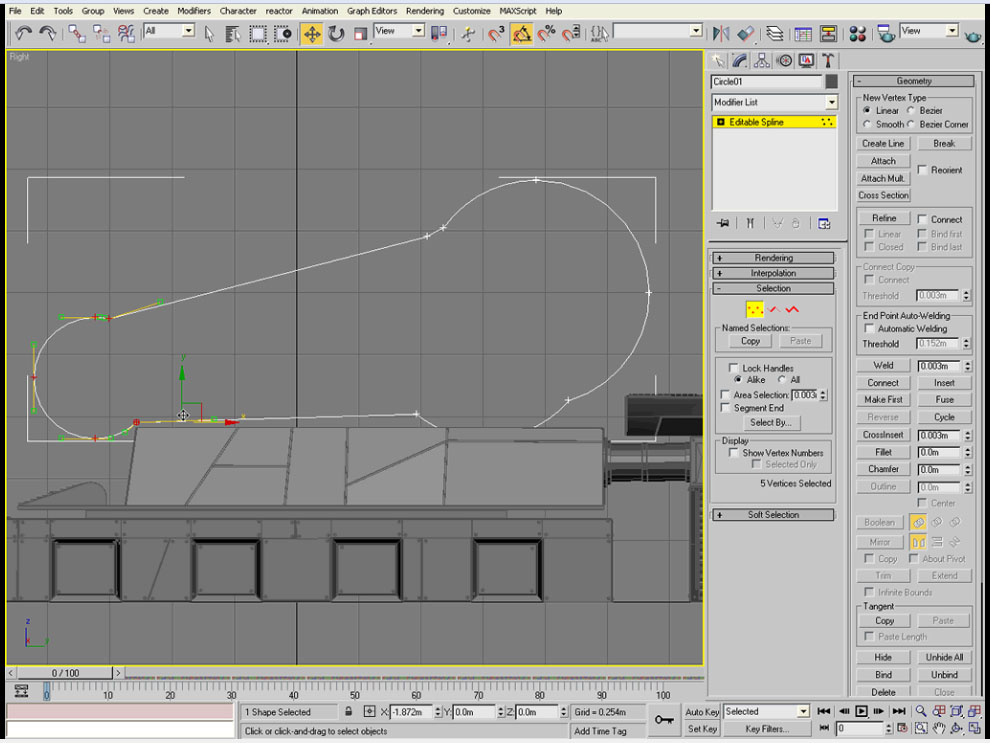Switch to the Hierarchy panel icon
The image size is (990, 743).
tap(761, 61)
